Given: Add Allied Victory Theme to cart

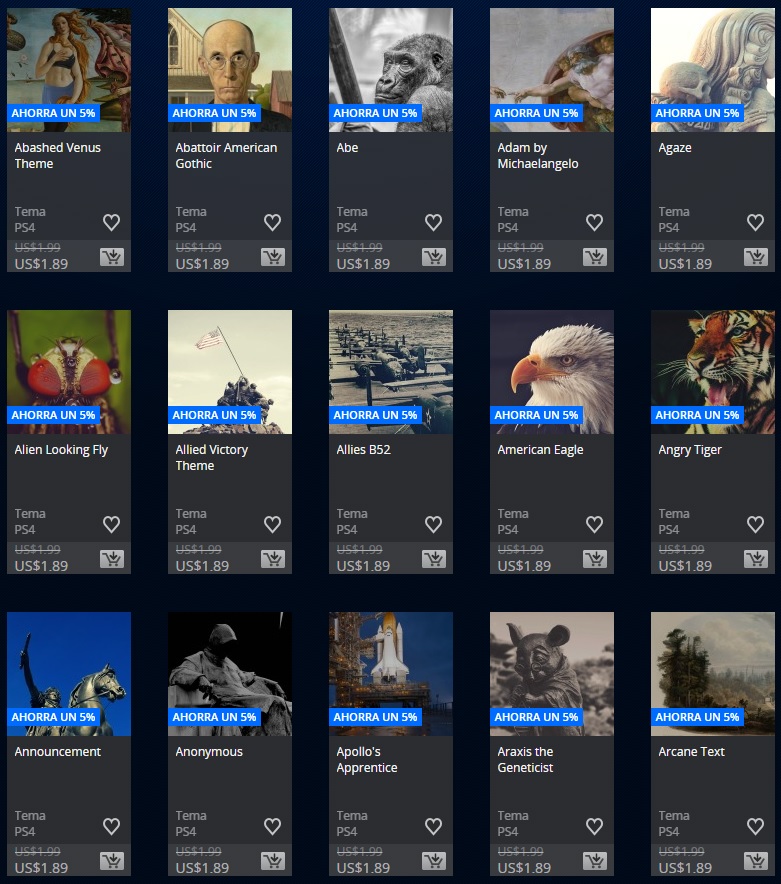Looking at the screenshot, I should [273, 559].
